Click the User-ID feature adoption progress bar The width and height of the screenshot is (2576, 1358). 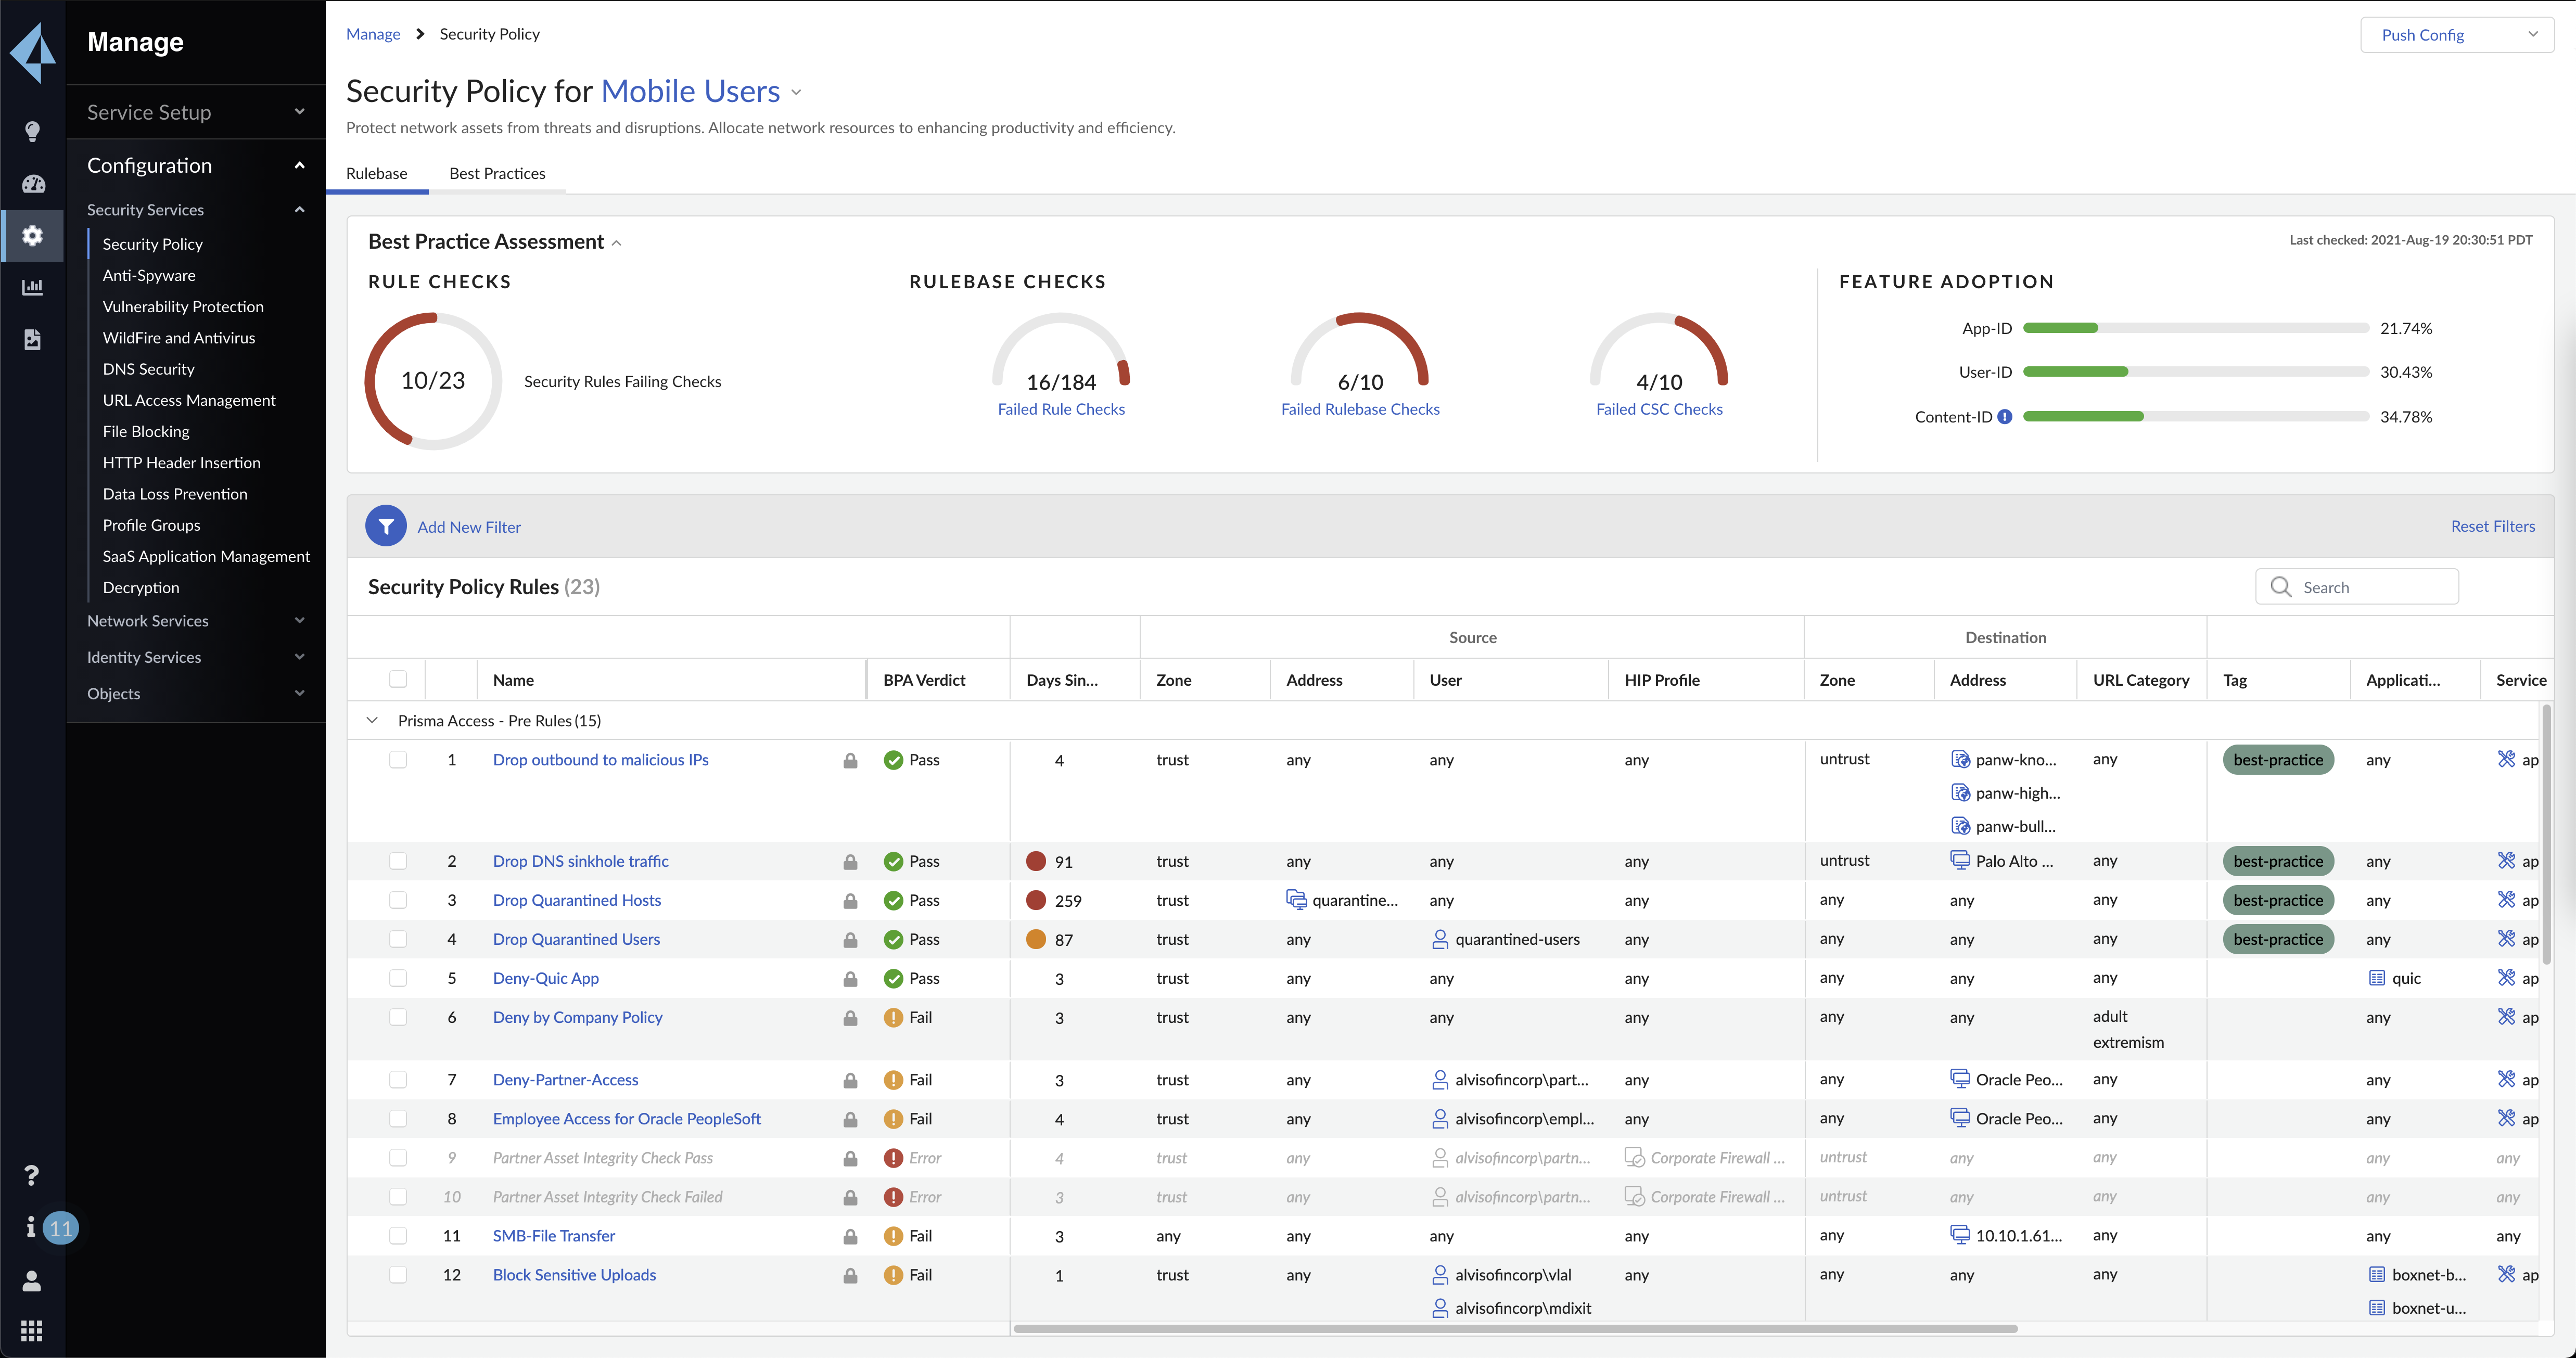coord(2195,372)
